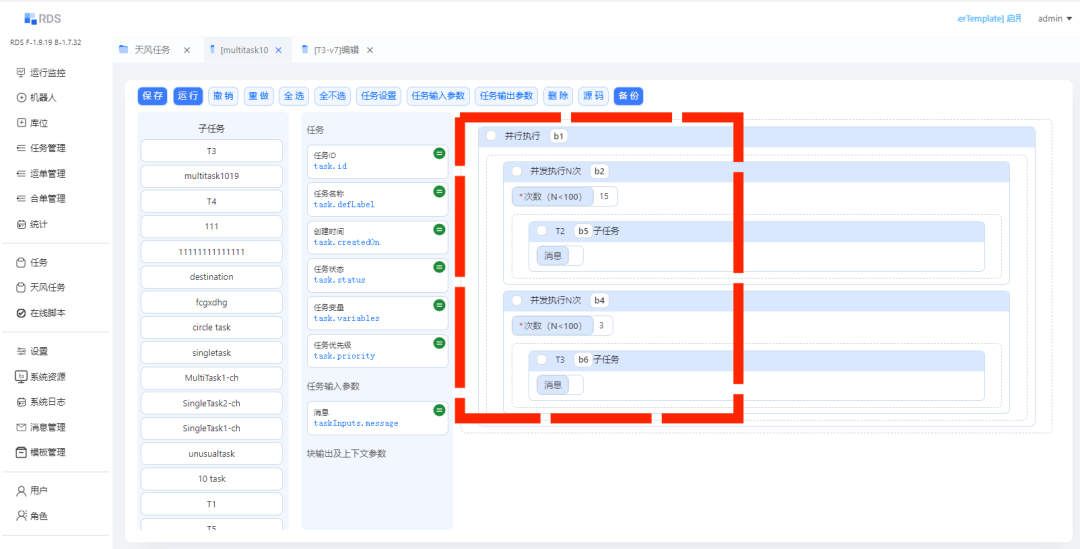
Task: Select the T3 b6 子任务 checkbox
Action: click(x=541, y=359)
